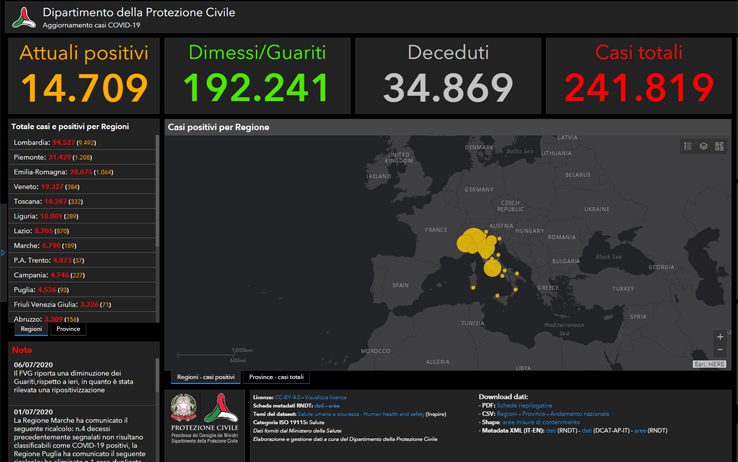Image resolution: width=738 pixels, height=462 pixels.
Task: Select Lazio row in regions list
Action: (80, 230)
